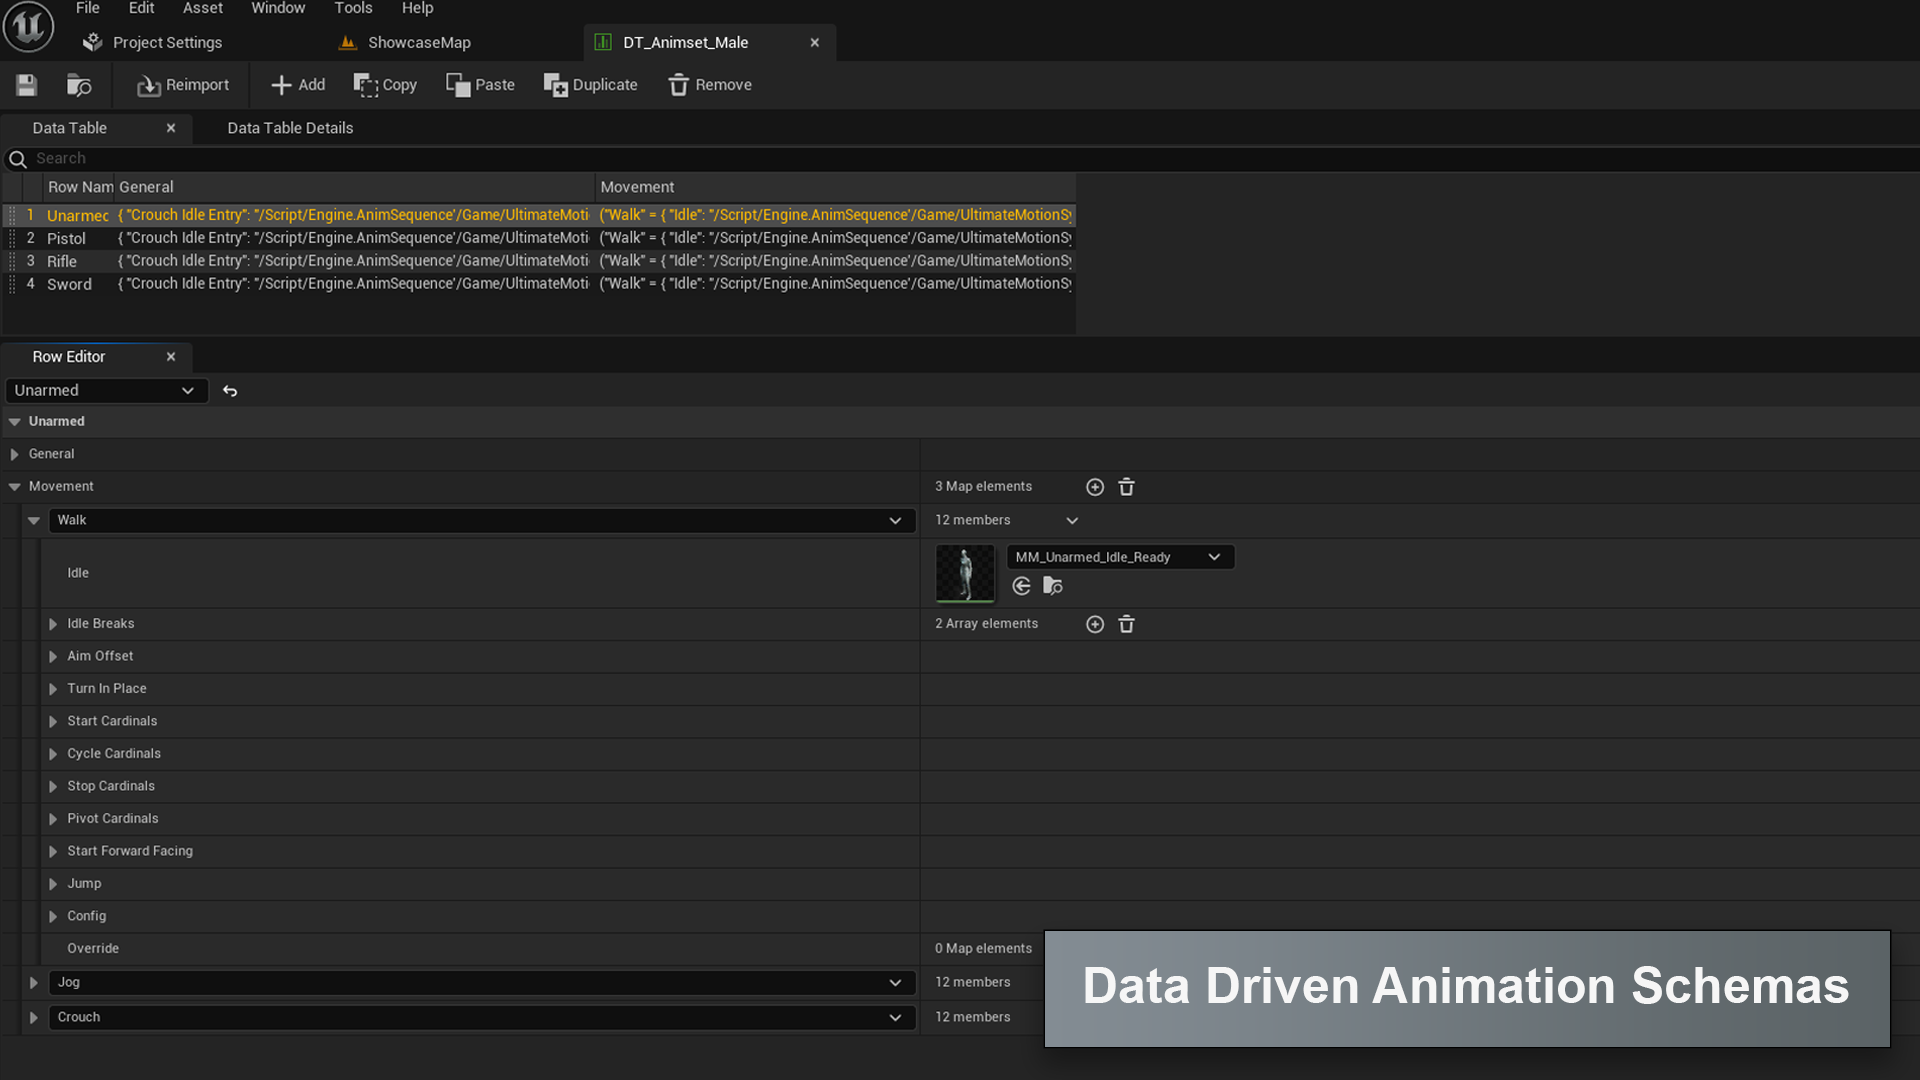Screen dimensions: 1920x1080
Task: Open the Walk key dropdown
Action: tap(895, 520)
